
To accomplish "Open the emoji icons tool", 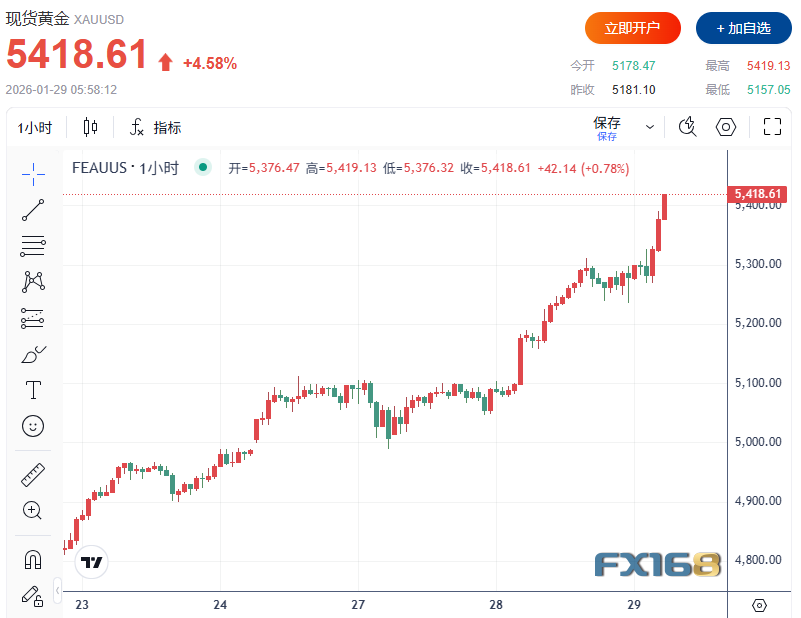I will 33,426.
